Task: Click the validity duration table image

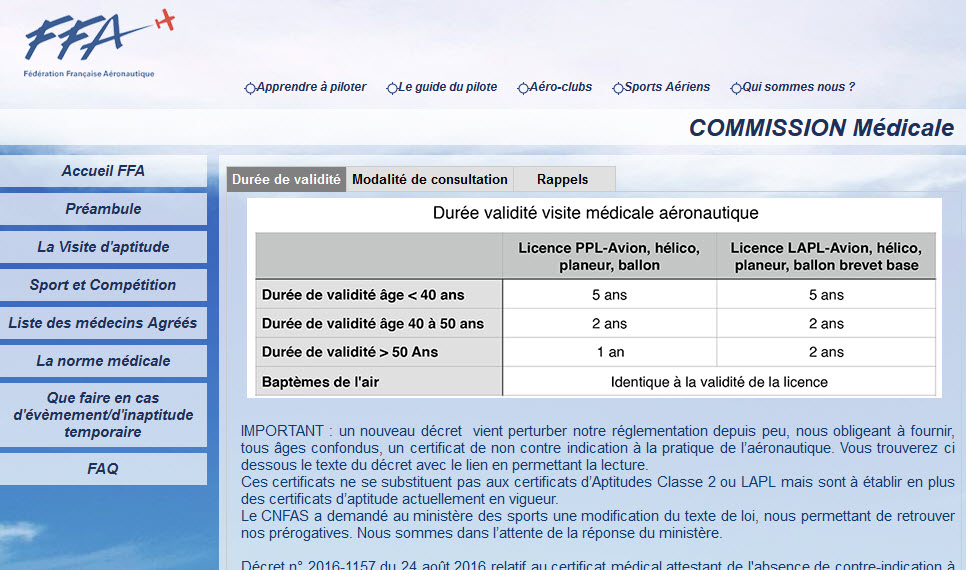Action: (594, 298)
